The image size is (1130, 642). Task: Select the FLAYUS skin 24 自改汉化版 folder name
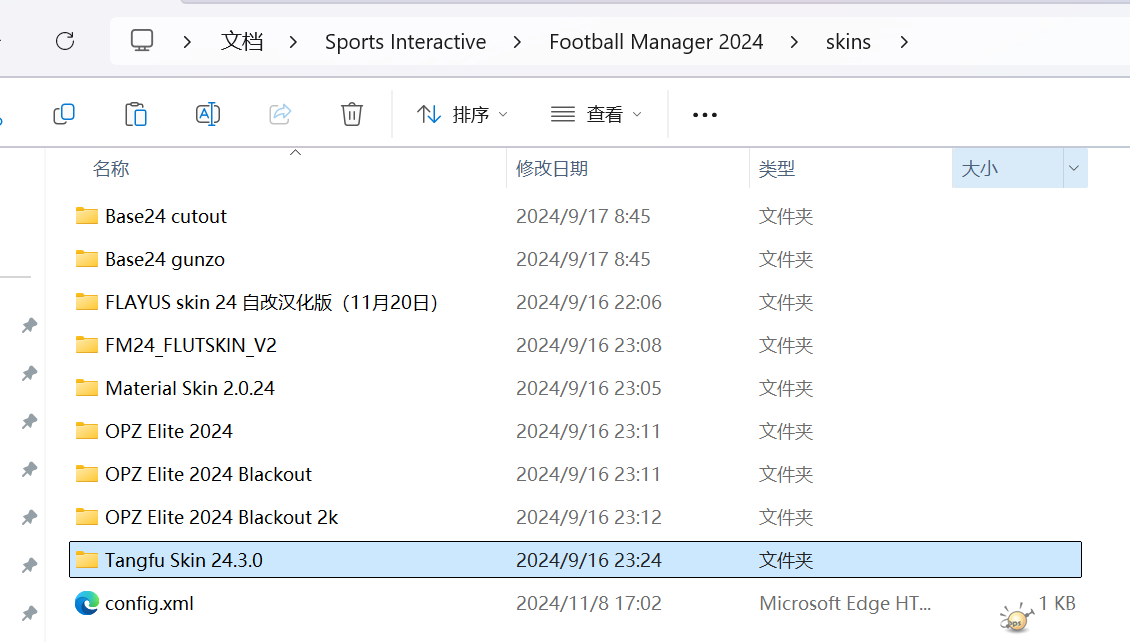[272, 303]
